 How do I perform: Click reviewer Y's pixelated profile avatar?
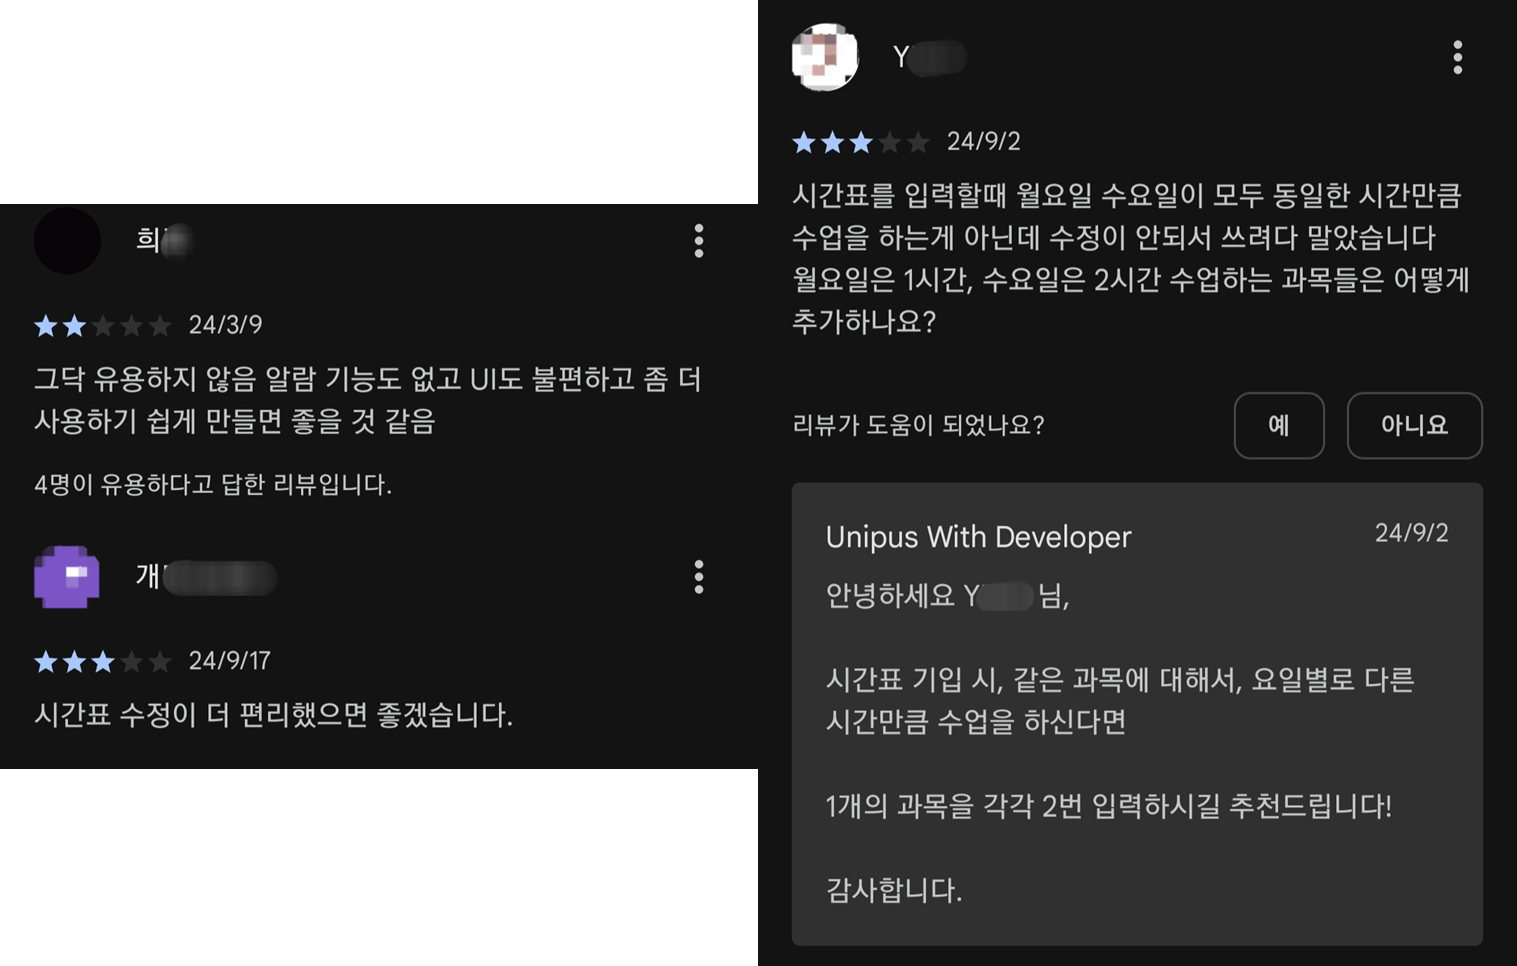[x=825, y=57]
